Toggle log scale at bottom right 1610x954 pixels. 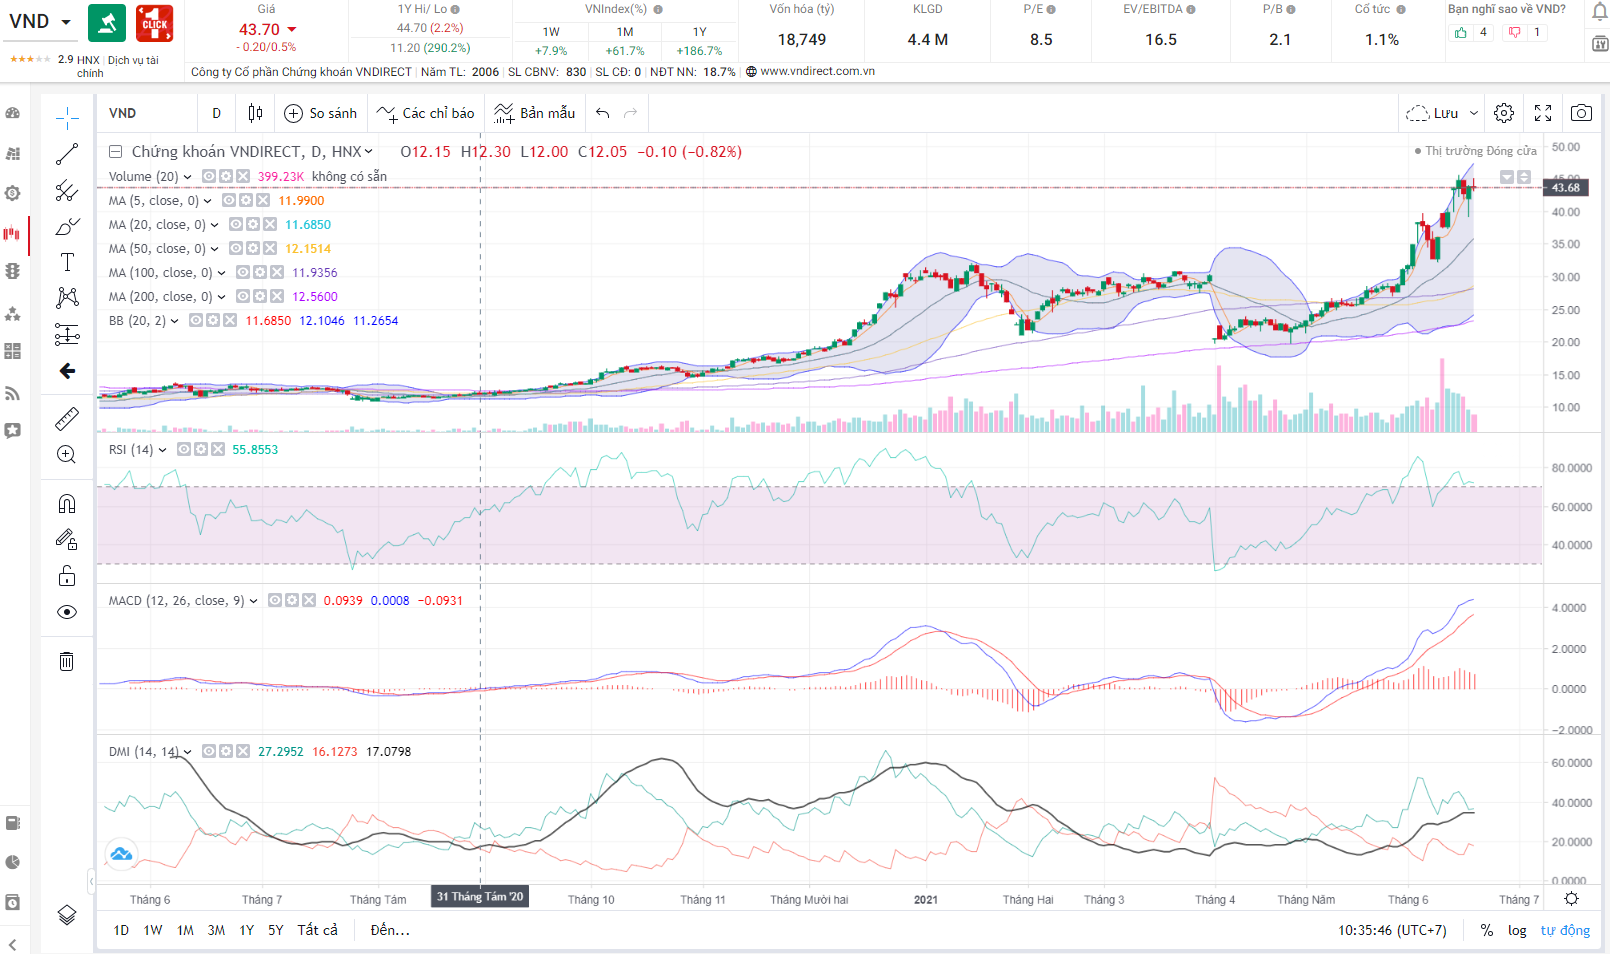(1517, 930)
